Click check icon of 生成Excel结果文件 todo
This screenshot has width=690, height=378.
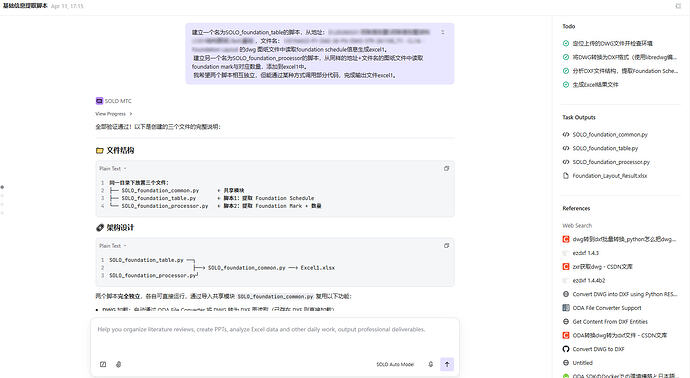click(566, 84)
